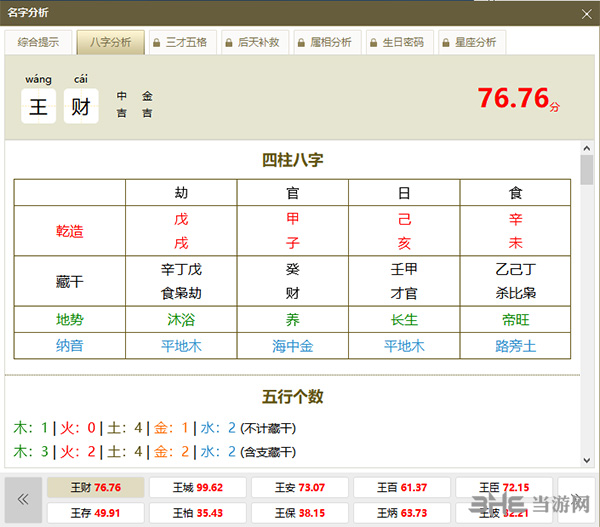Image resolution: width=600 pixels, height=527 pixels.
Task: Pick the name 王保 38.15
Action: (x=299, y=513)
